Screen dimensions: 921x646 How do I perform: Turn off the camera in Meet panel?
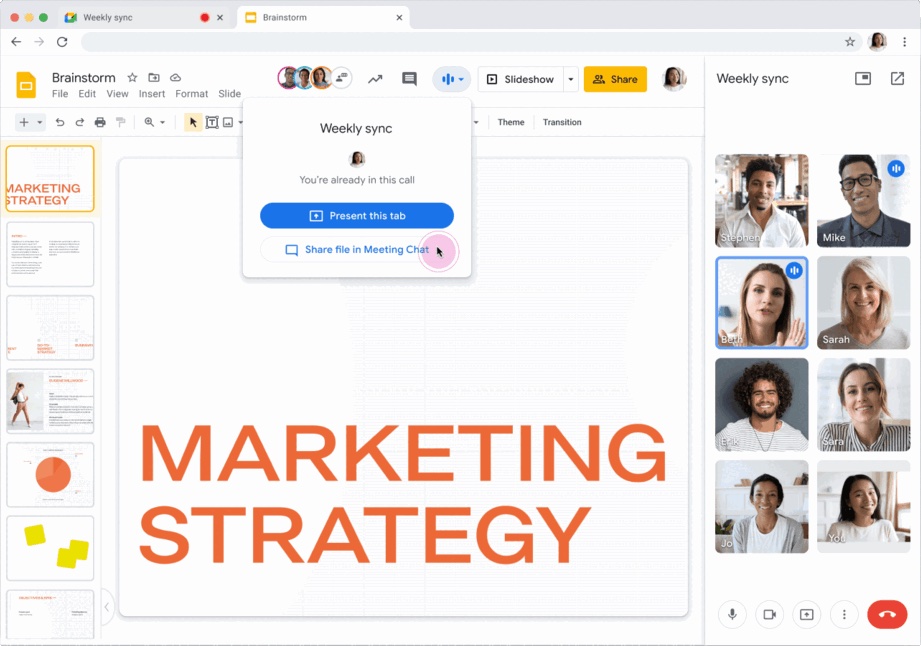click(x=770, y=614)
